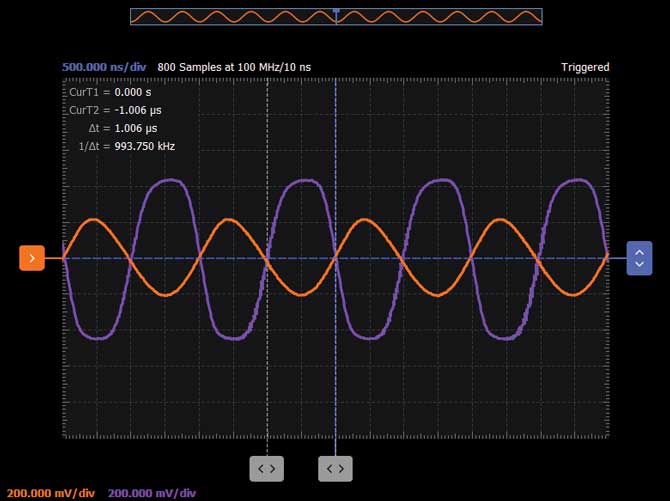Click the 1/Δt 993.750 kHz frequency readout

(127, 146)
